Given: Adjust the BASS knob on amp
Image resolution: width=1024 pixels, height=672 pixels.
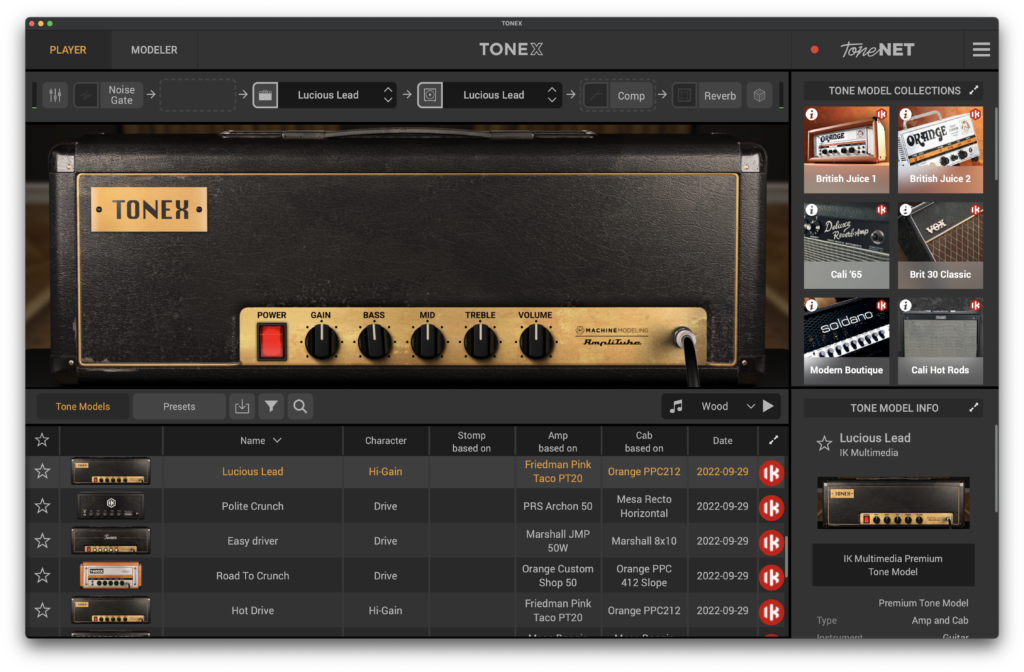Looking at the screenshot, I should [374, 342].
